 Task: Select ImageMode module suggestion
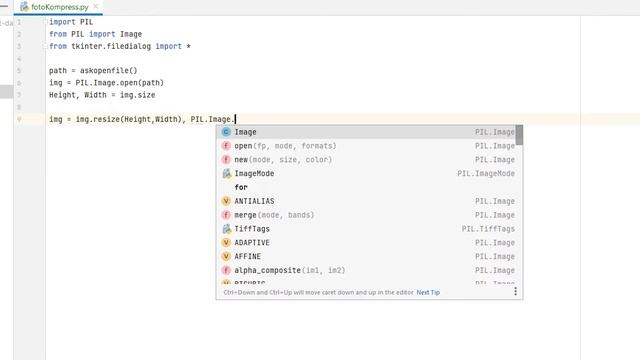point(365,173)
